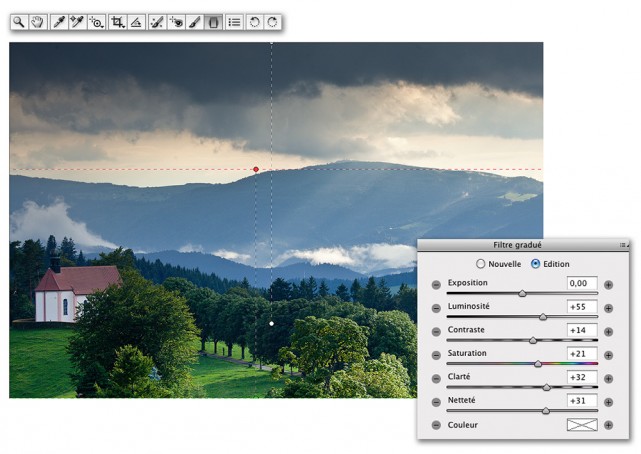The width and height of the screenshot is (641, 454).
Task: Open the Couleur color swatch
Action: 582,425
